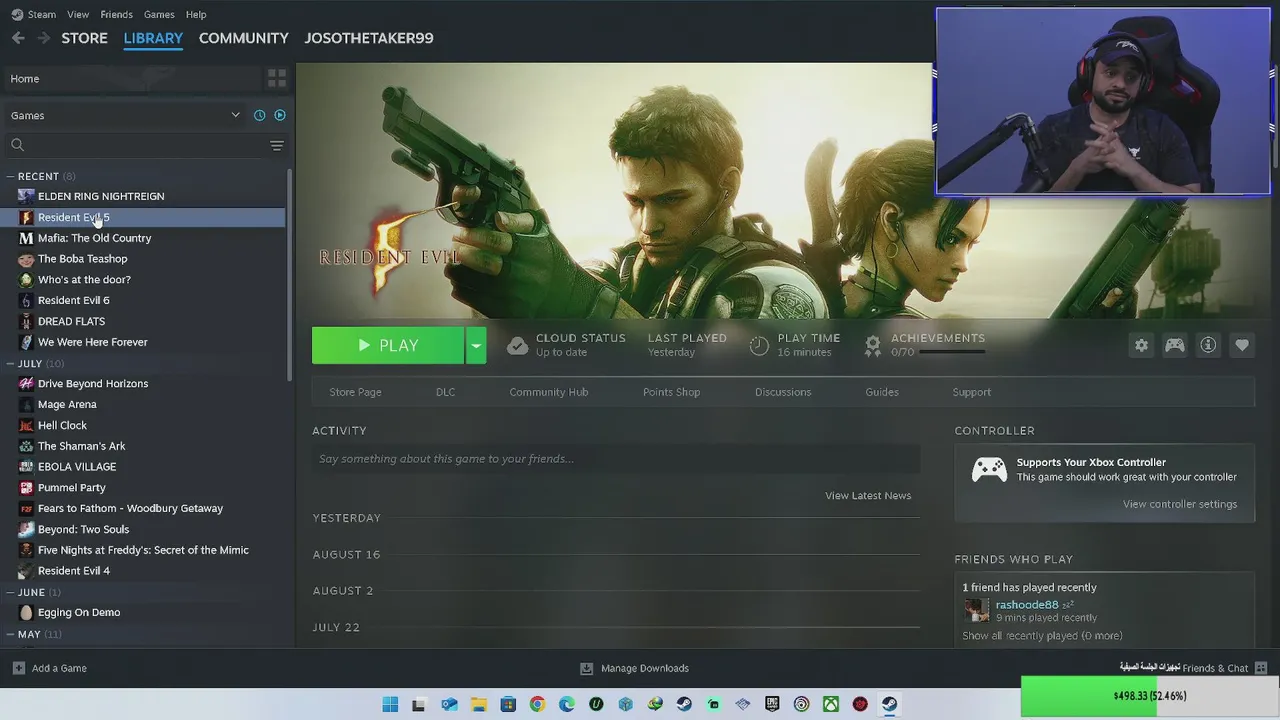
Task: Add game to favorites heart icon
Action: click(x=1242, y=345)
